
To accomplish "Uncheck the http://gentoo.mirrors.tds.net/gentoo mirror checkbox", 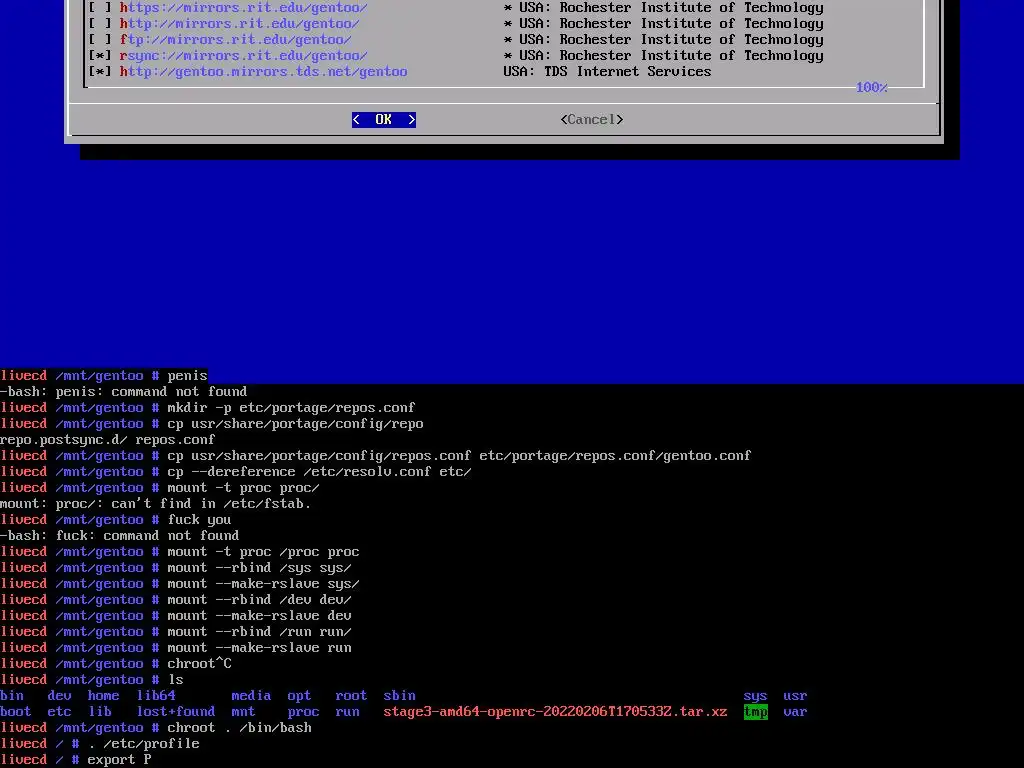I will 100,72.
